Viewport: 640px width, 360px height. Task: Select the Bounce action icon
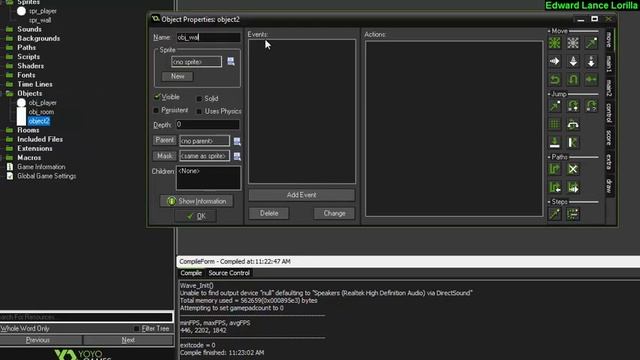[573, 142]
